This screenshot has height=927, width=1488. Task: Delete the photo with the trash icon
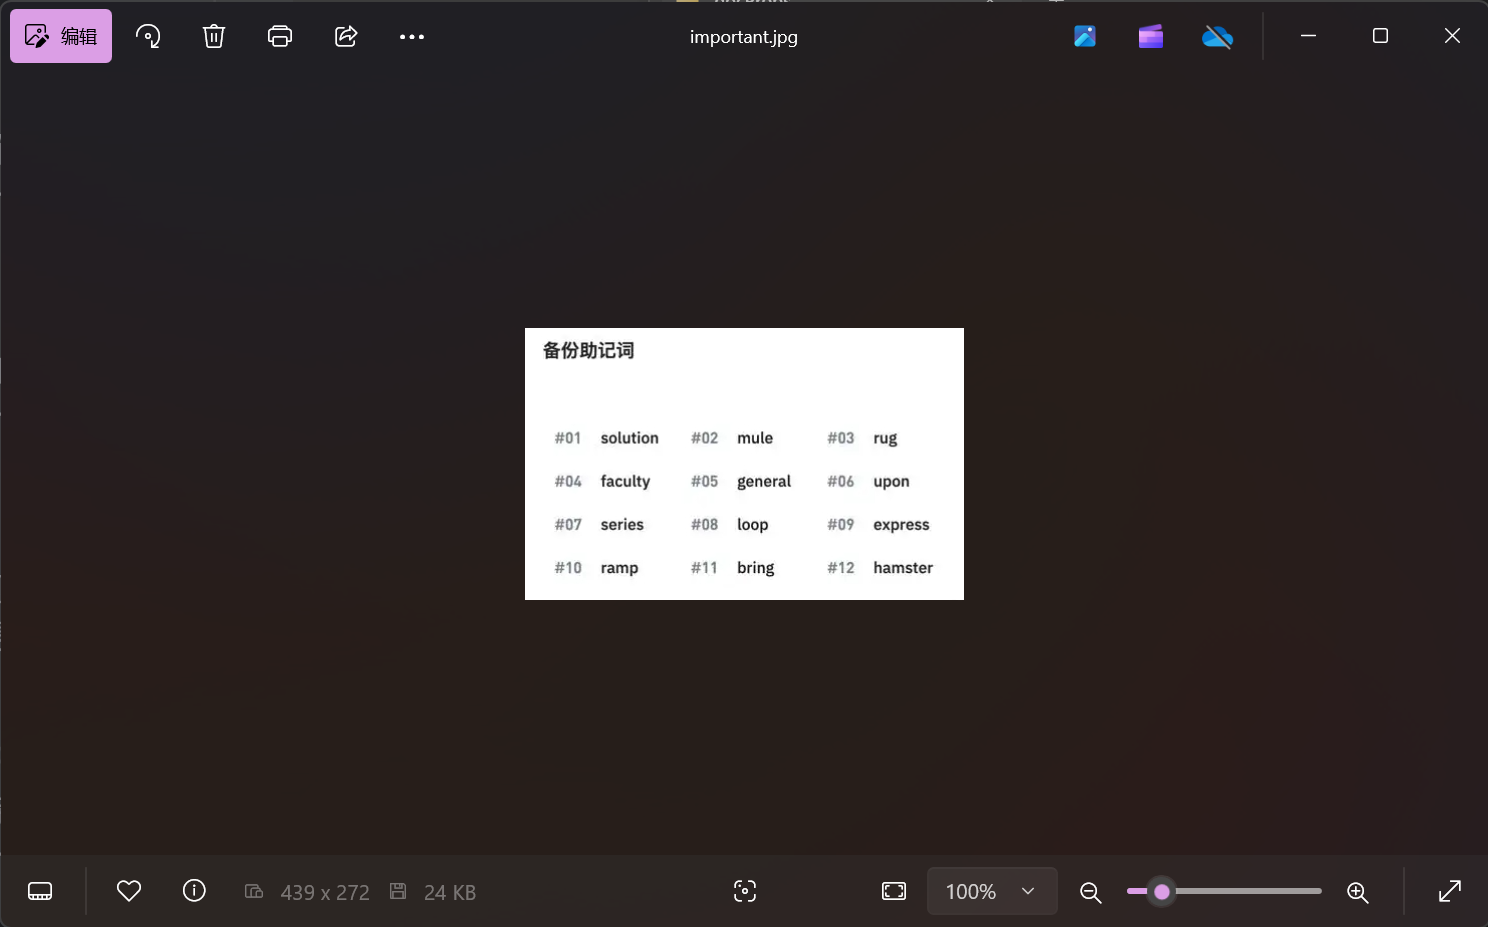click(x=214, y=37)
